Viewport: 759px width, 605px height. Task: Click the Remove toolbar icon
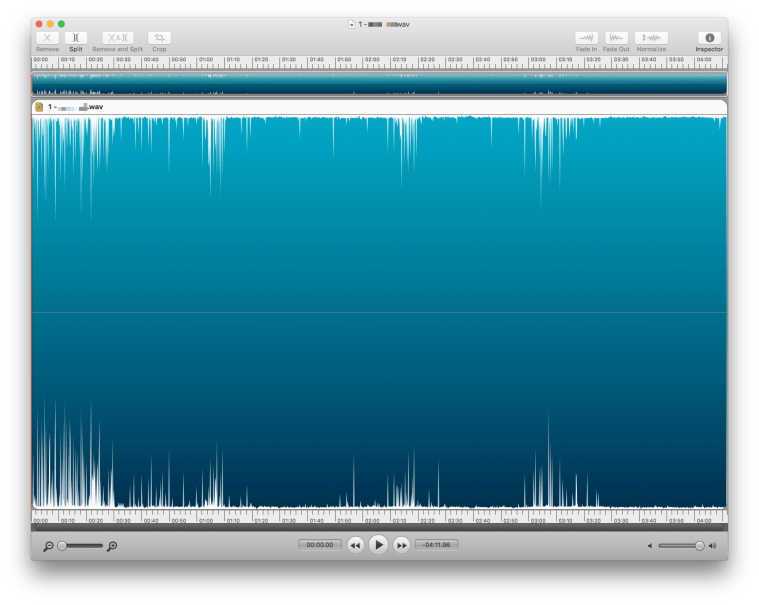coord(47,38)
